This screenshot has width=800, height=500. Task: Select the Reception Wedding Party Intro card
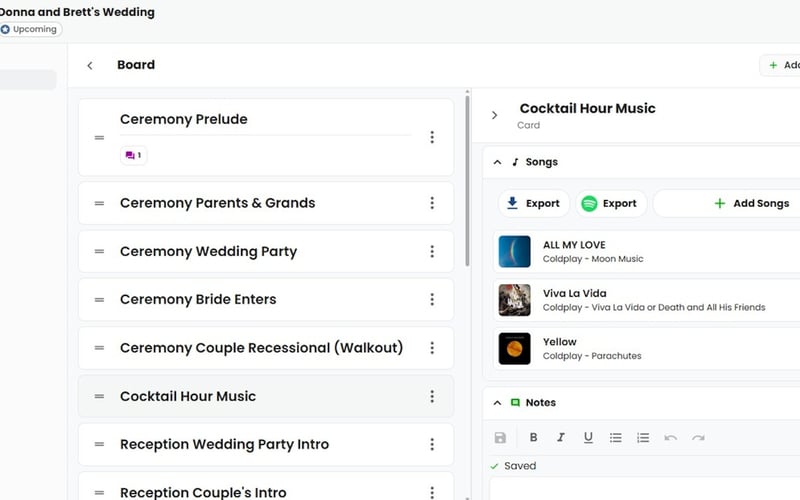[266, 444]
